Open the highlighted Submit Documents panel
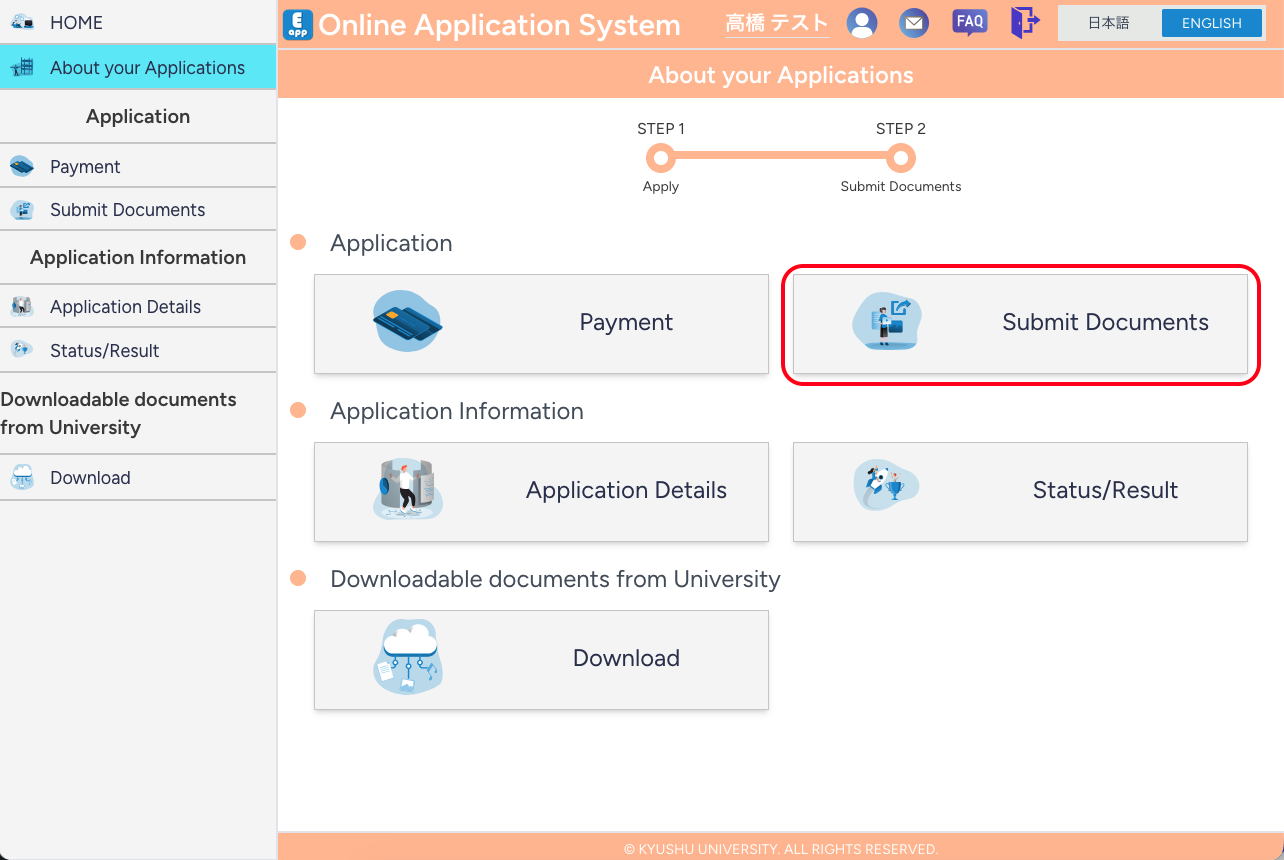1284x860 pixels. [1019, 322]
